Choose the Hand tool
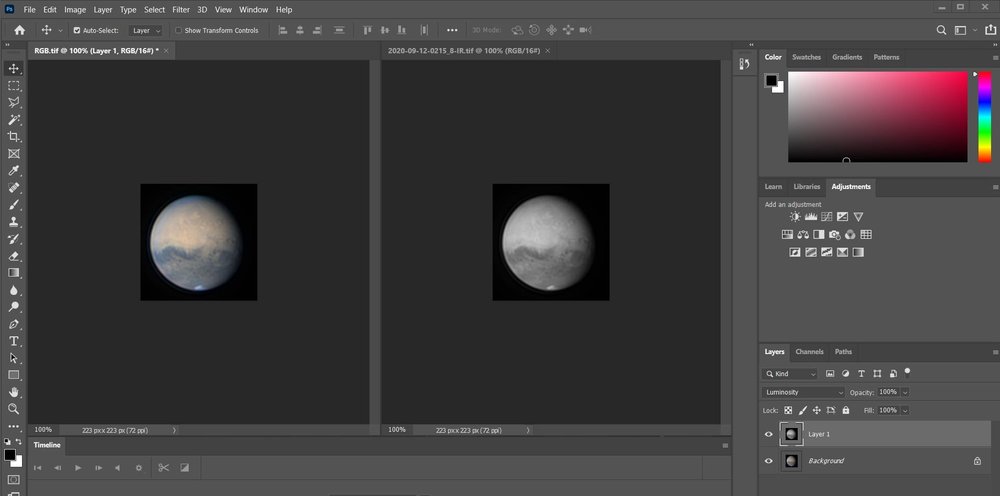 (14, 392)
